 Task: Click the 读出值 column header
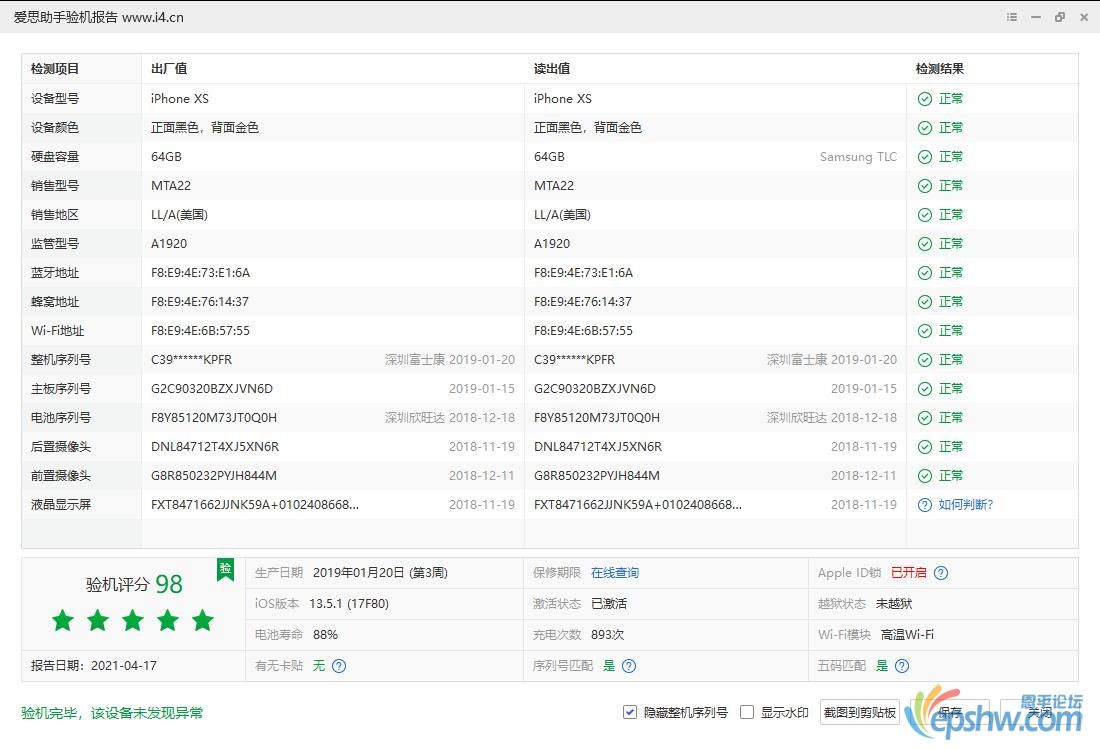coord(552,69)
